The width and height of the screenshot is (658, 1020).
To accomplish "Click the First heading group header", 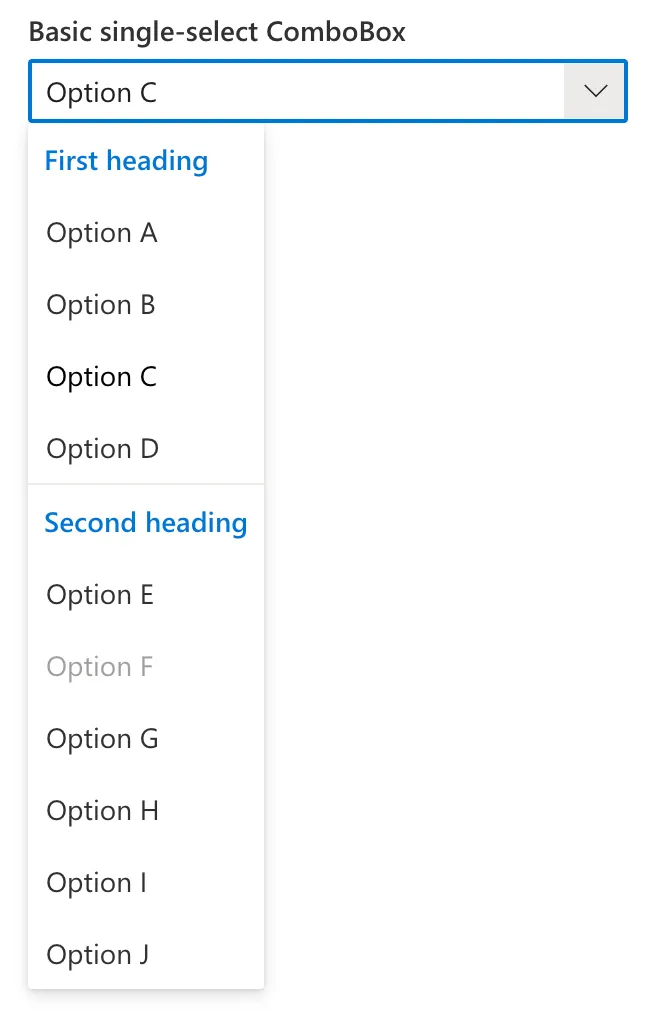I will (x=126, y=161).
